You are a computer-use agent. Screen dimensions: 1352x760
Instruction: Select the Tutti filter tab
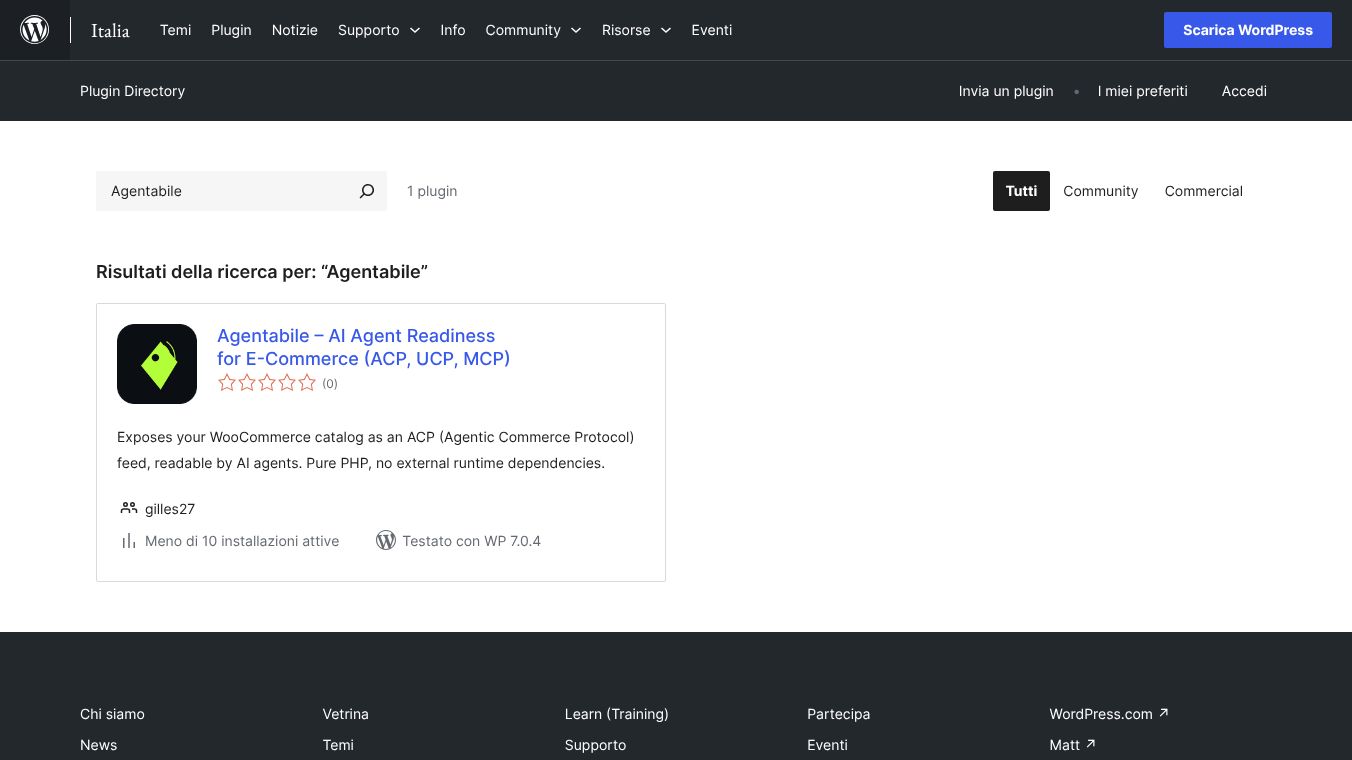point(1021,191)
